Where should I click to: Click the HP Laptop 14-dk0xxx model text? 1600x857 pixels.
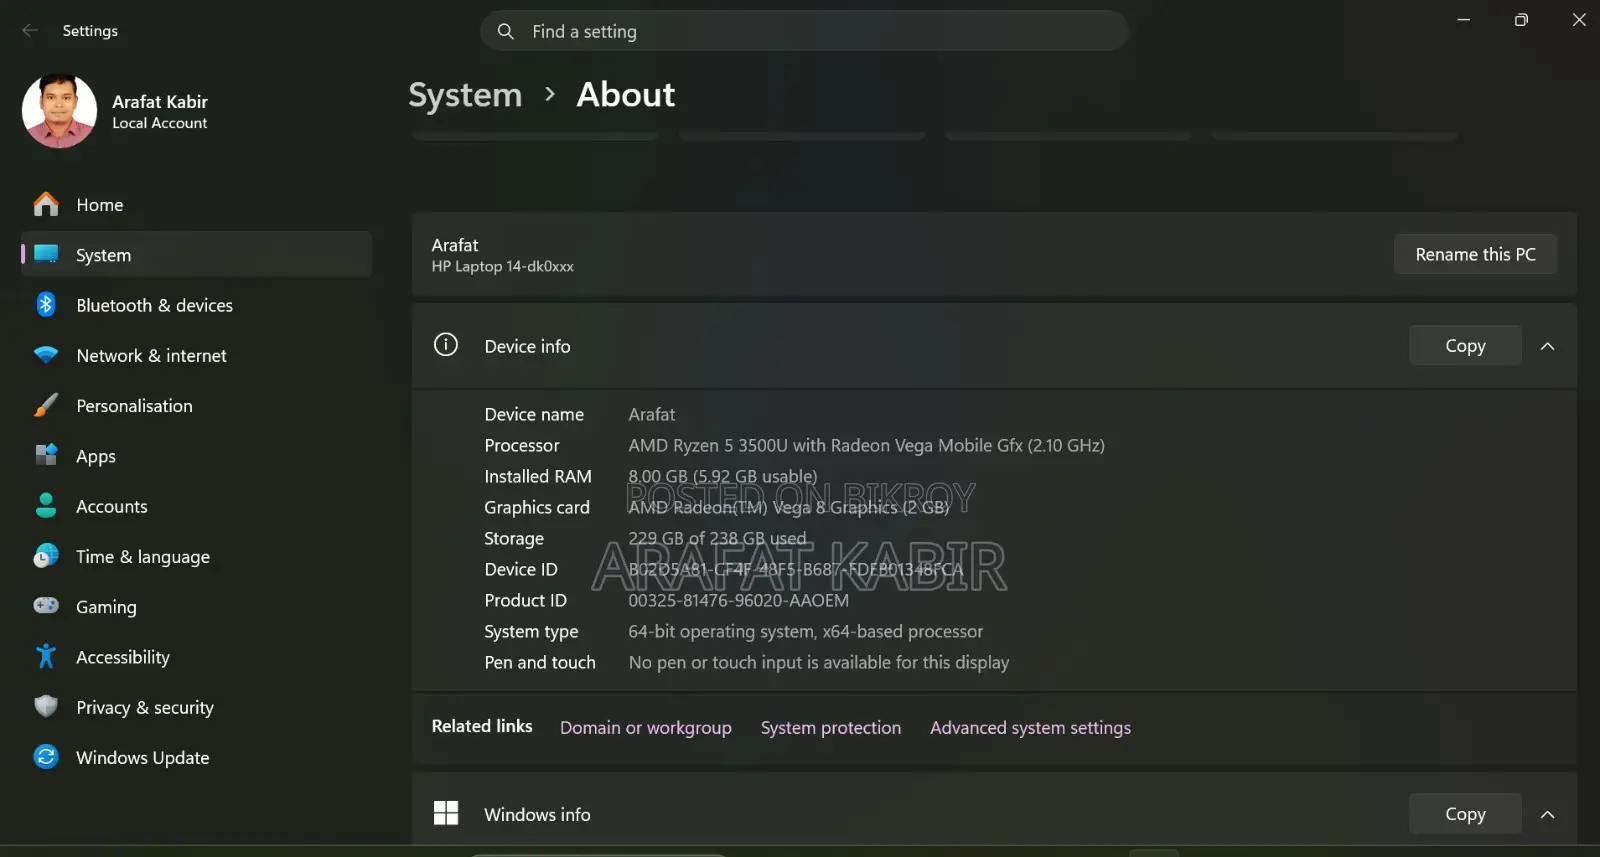(502, 266)
